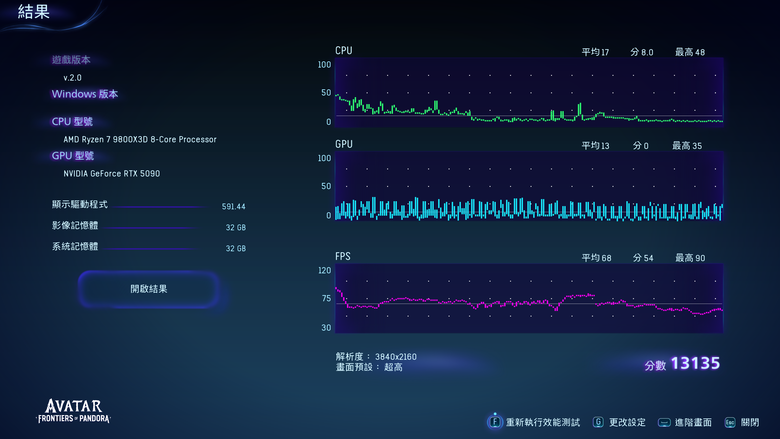Screen dimensions: 780x439
Task: Click the resolution text 3840x2160
Action: click(395, 356)
